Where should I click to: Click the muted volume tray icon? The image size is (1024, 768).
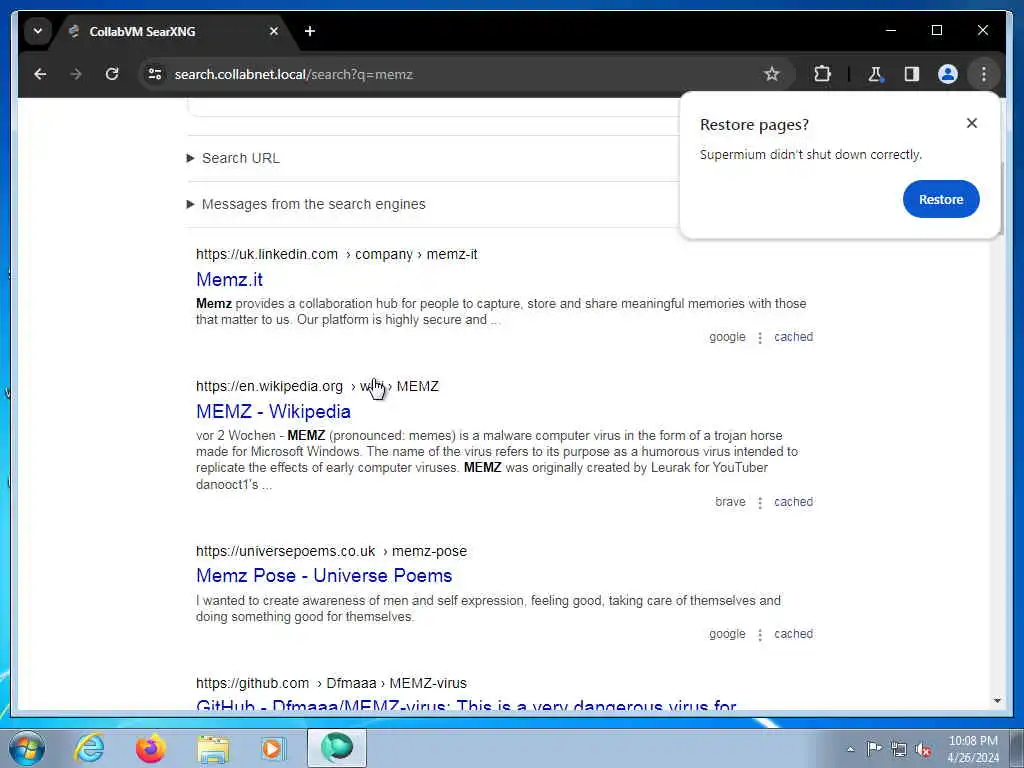pos(923,749)
